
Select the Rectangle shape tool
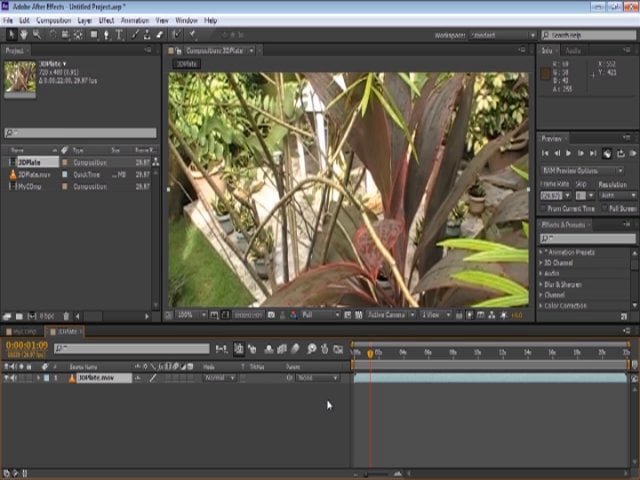(94, 35)
